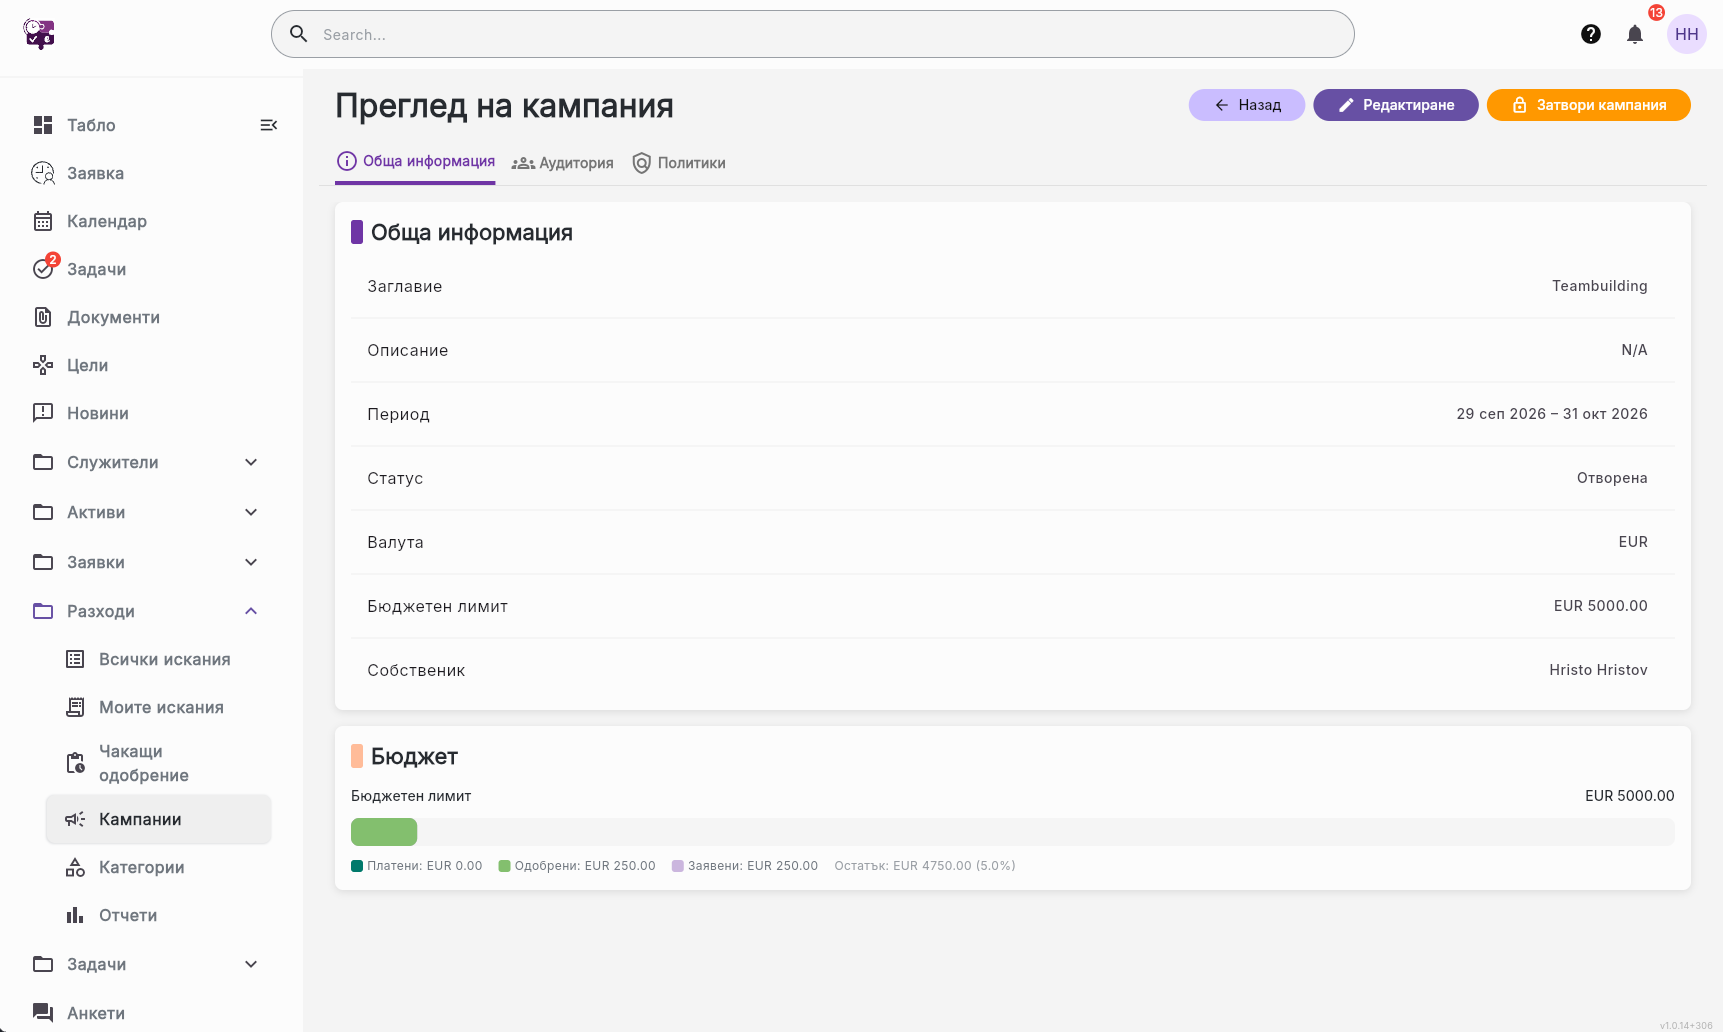Image resolution: width=1723 pixels, height=1032 pixels.
Task: Click the Отчети bar chart icon
Action: click(x=75, y=915)
